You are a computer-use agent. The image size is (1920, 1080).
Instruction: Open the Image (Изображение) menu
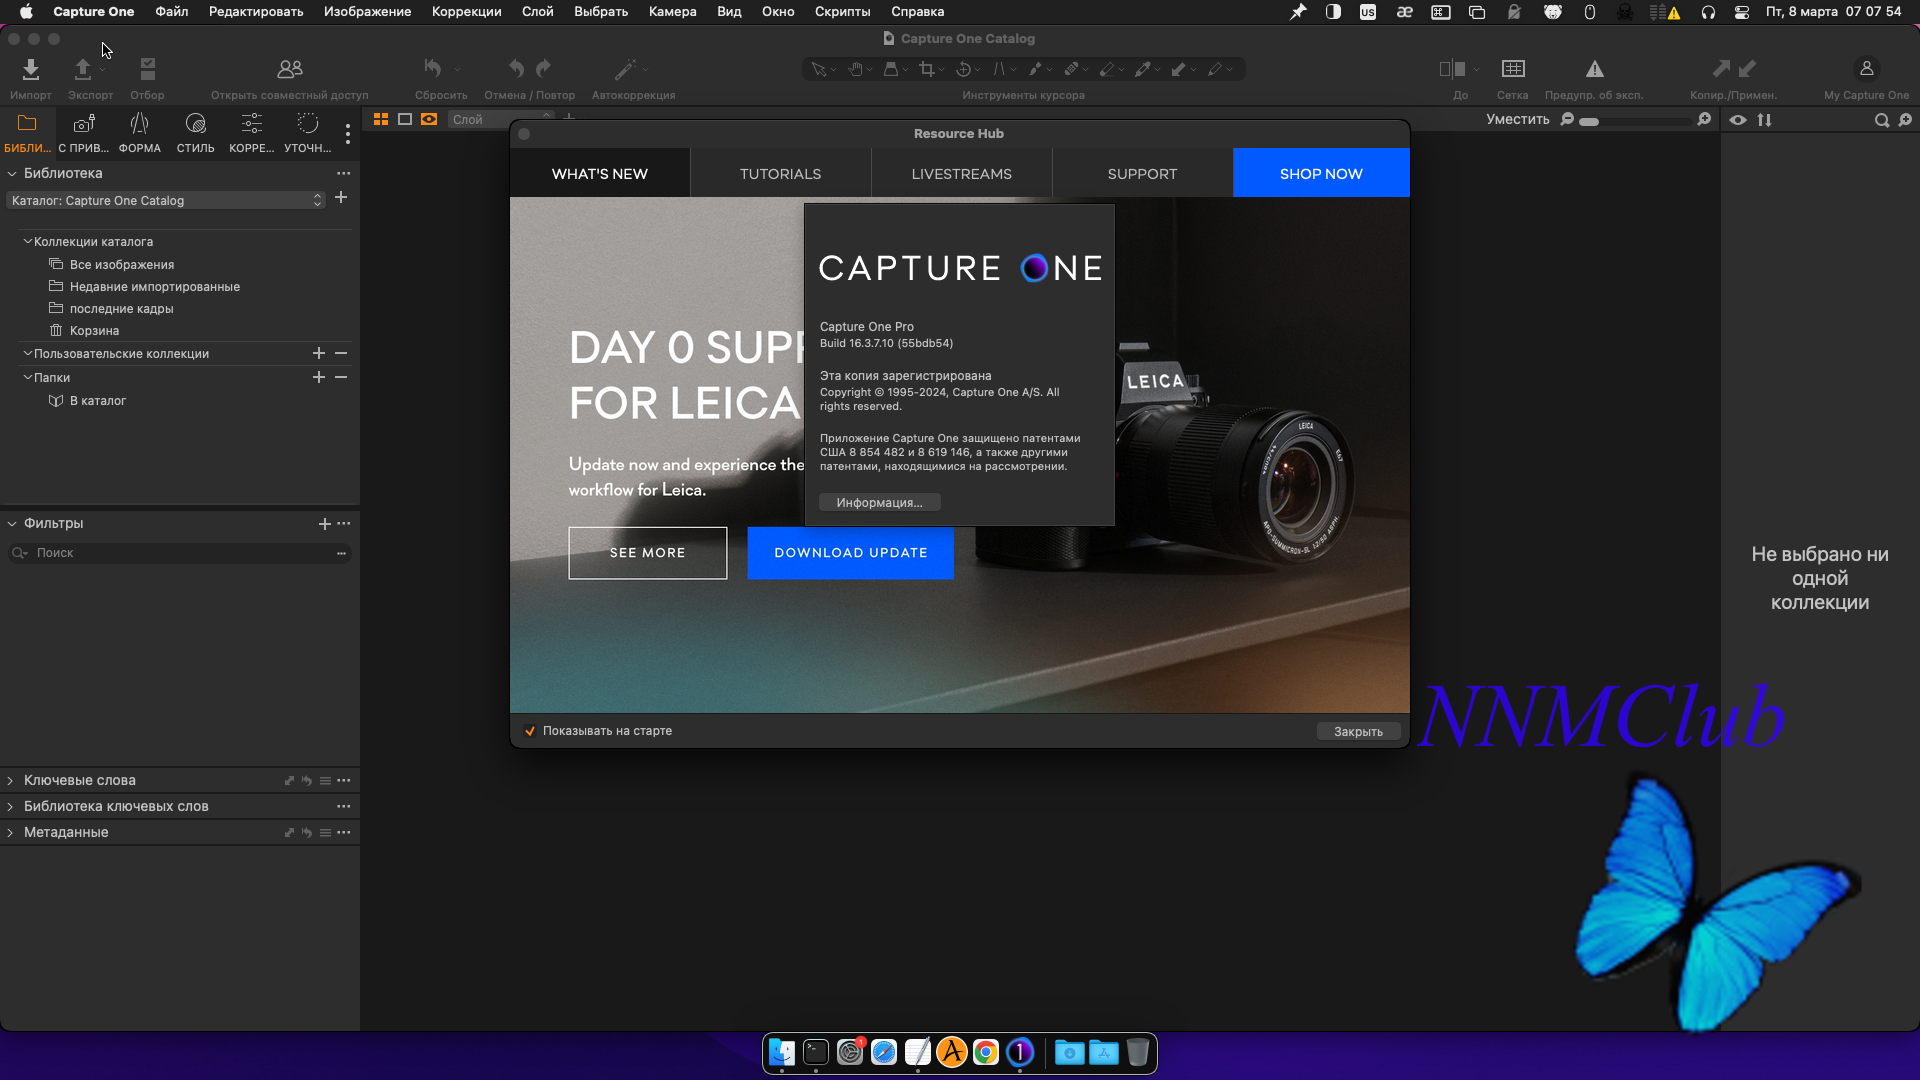[x=367, y=12]
